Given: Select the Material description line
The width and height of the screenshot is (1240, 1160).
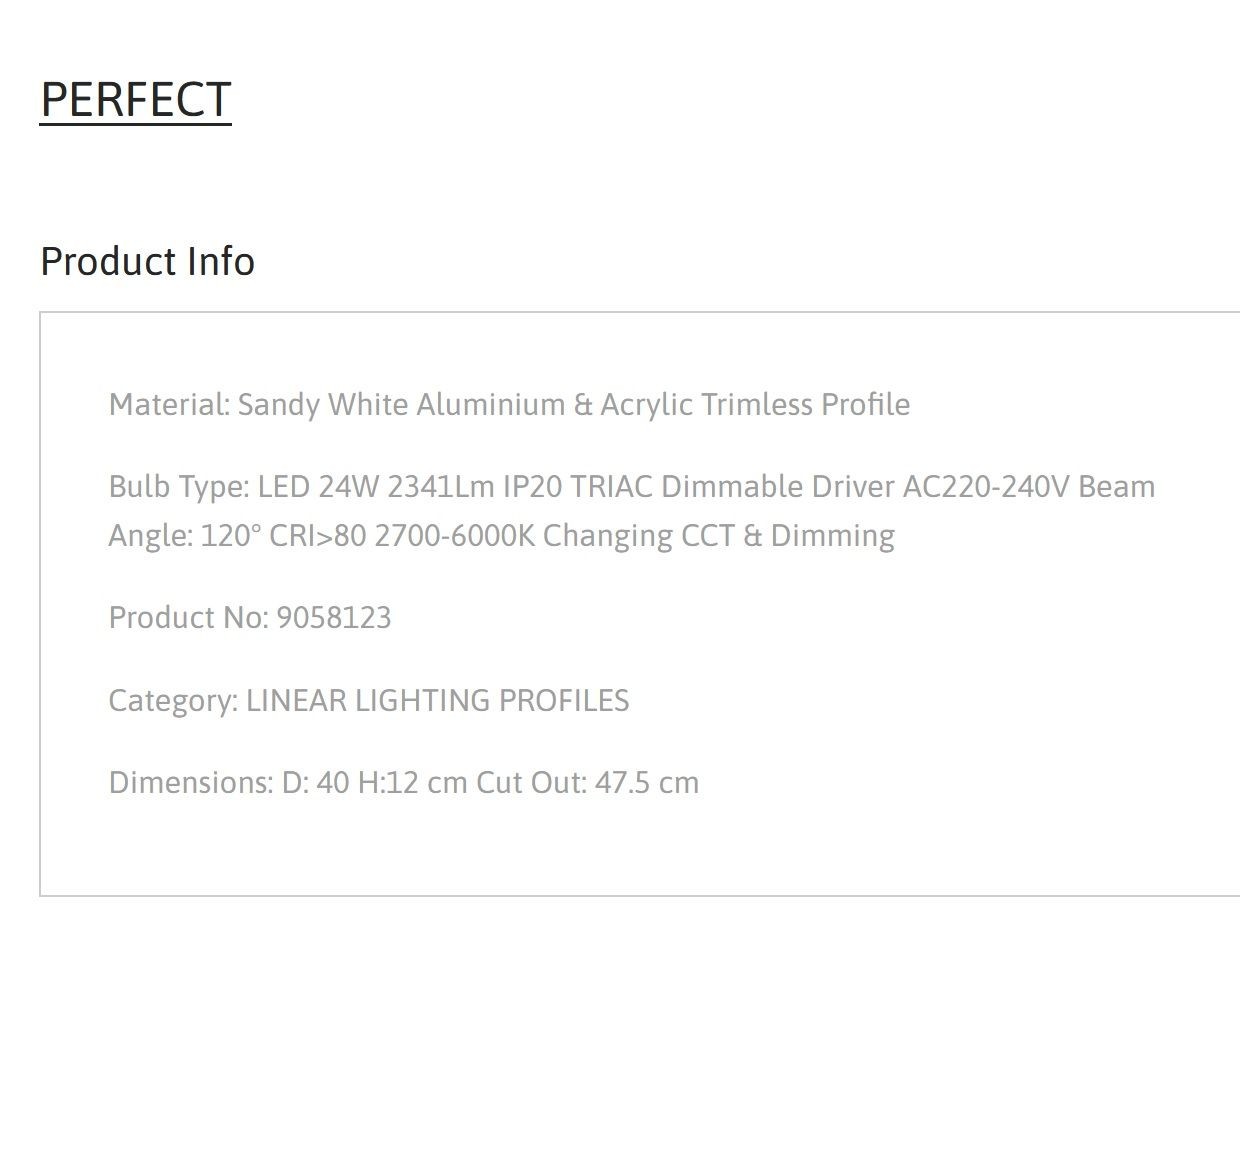Looking at the screenshot, I should pos(509,404).
